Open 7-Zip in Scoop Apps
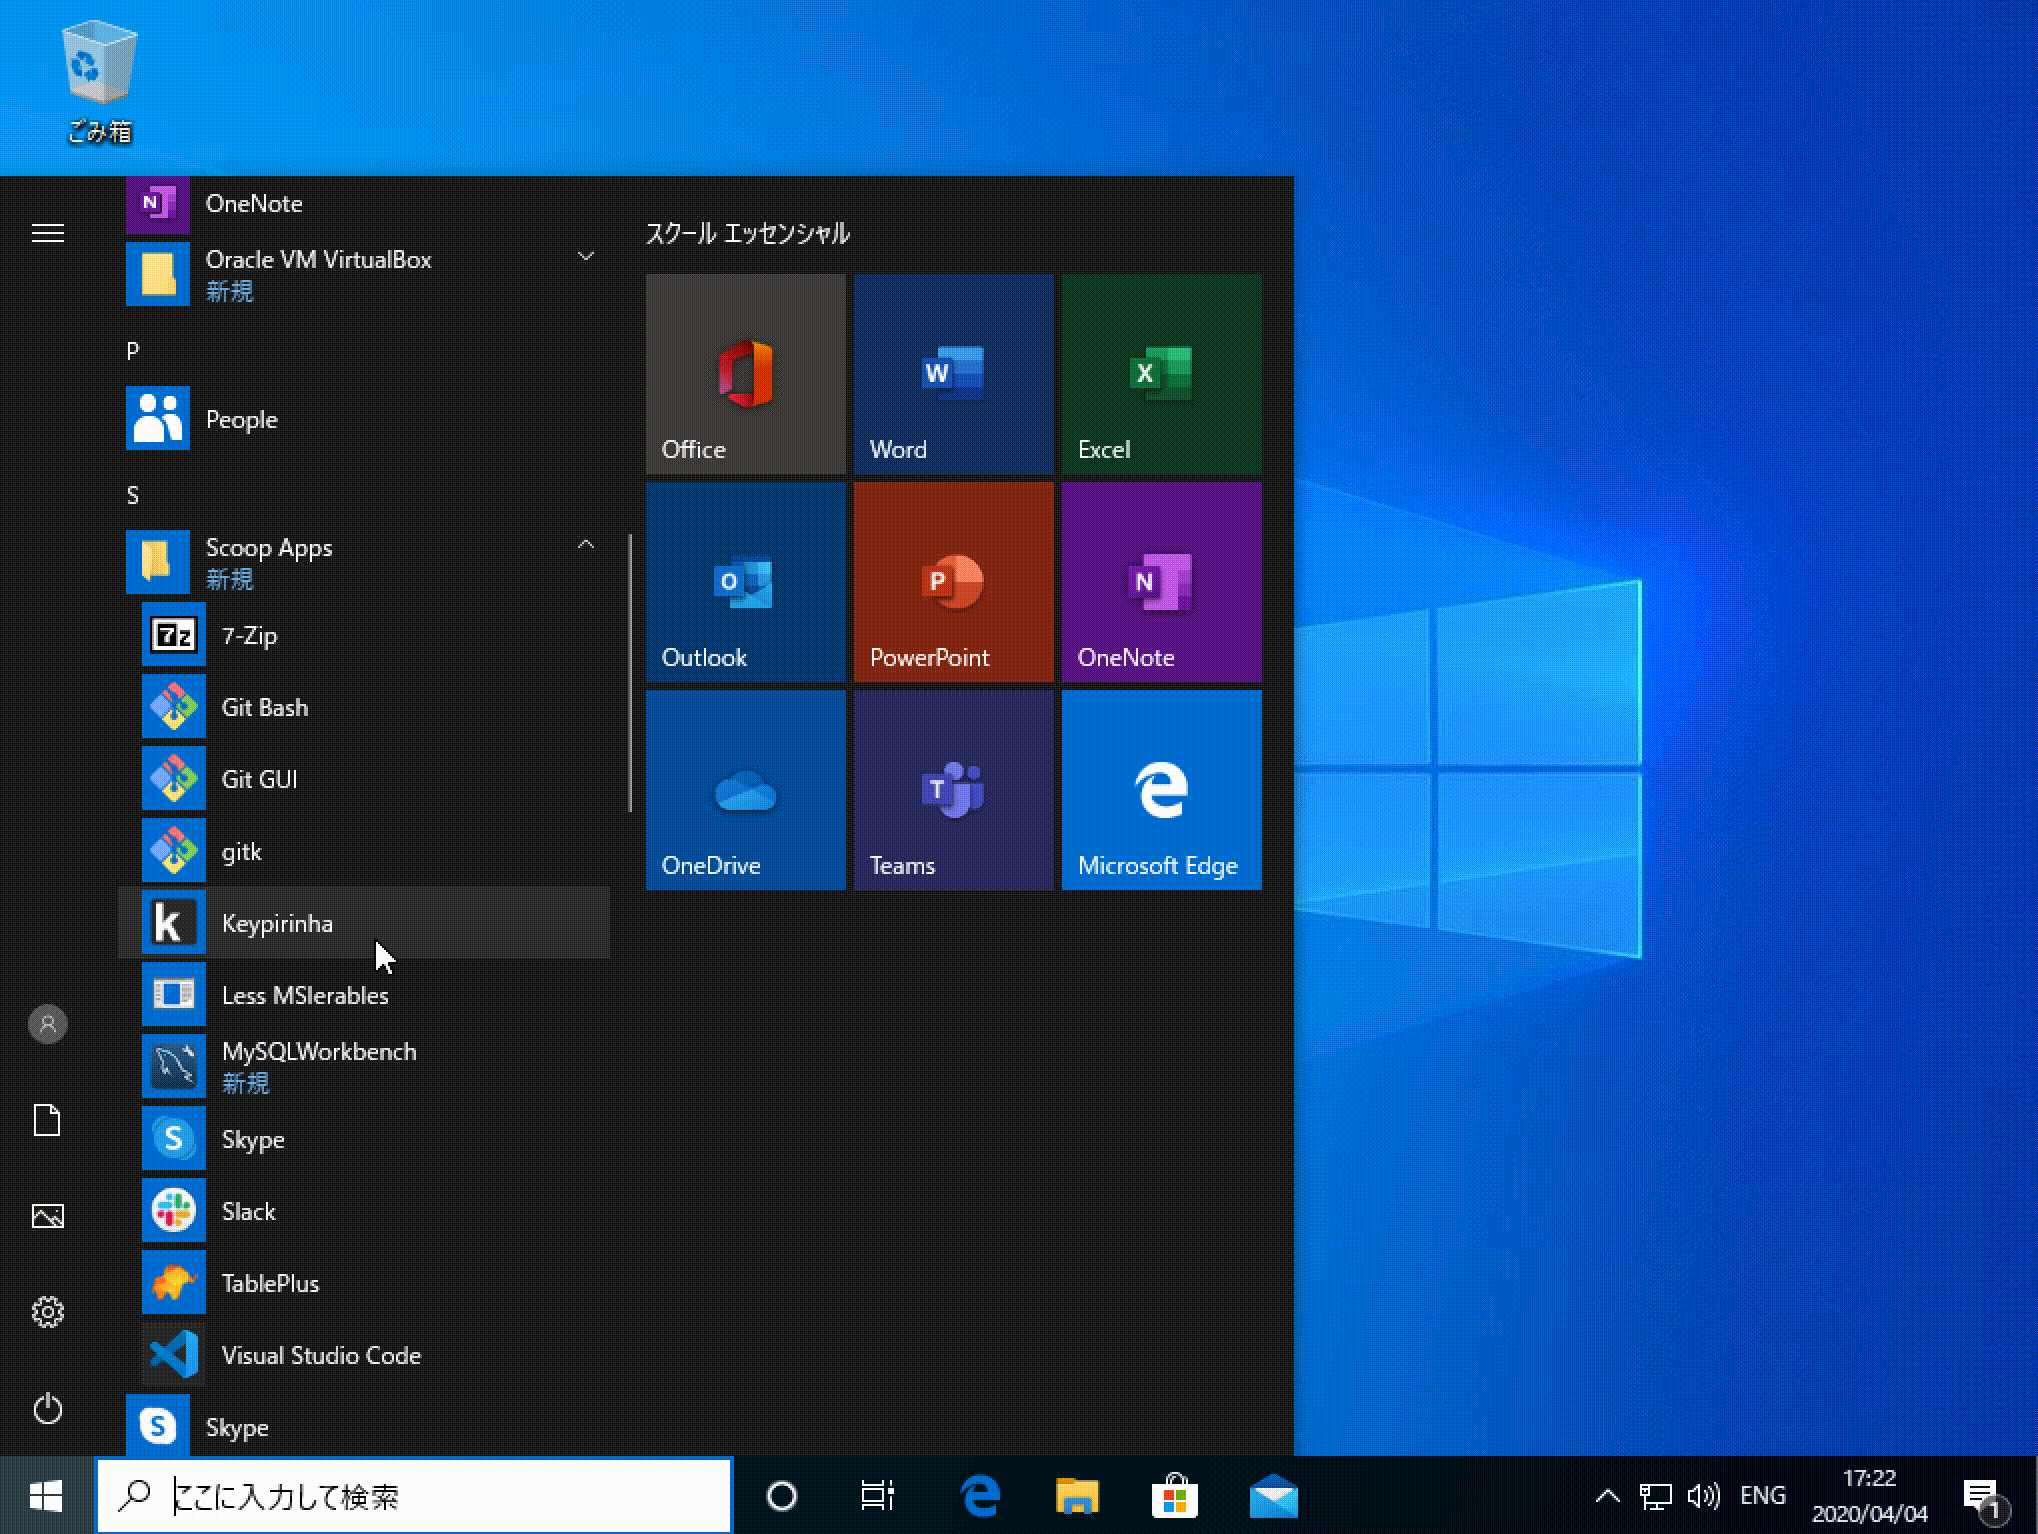Image resolution: width=2038 pixels, height=1534 pixels. pyautogui.click(x=249, y=635)
